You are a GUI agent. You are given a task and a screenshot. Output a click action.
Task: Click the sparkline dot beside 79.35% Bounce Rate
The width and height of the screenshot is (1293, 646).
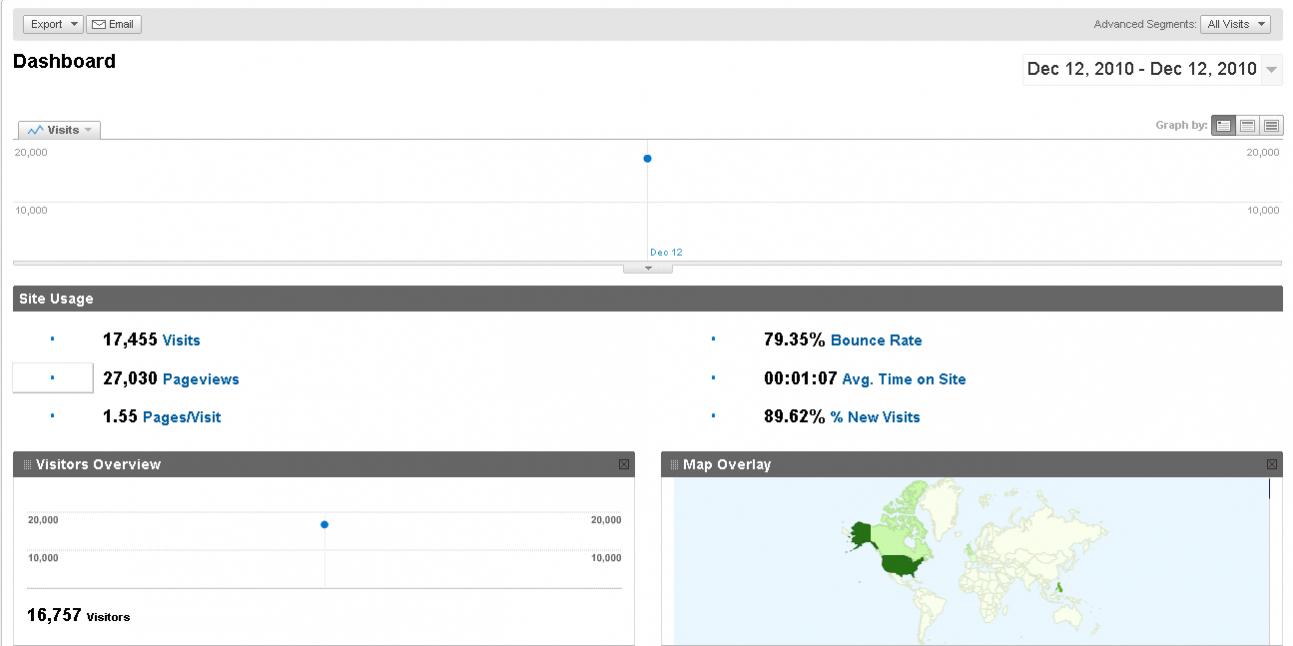point(713,340)
